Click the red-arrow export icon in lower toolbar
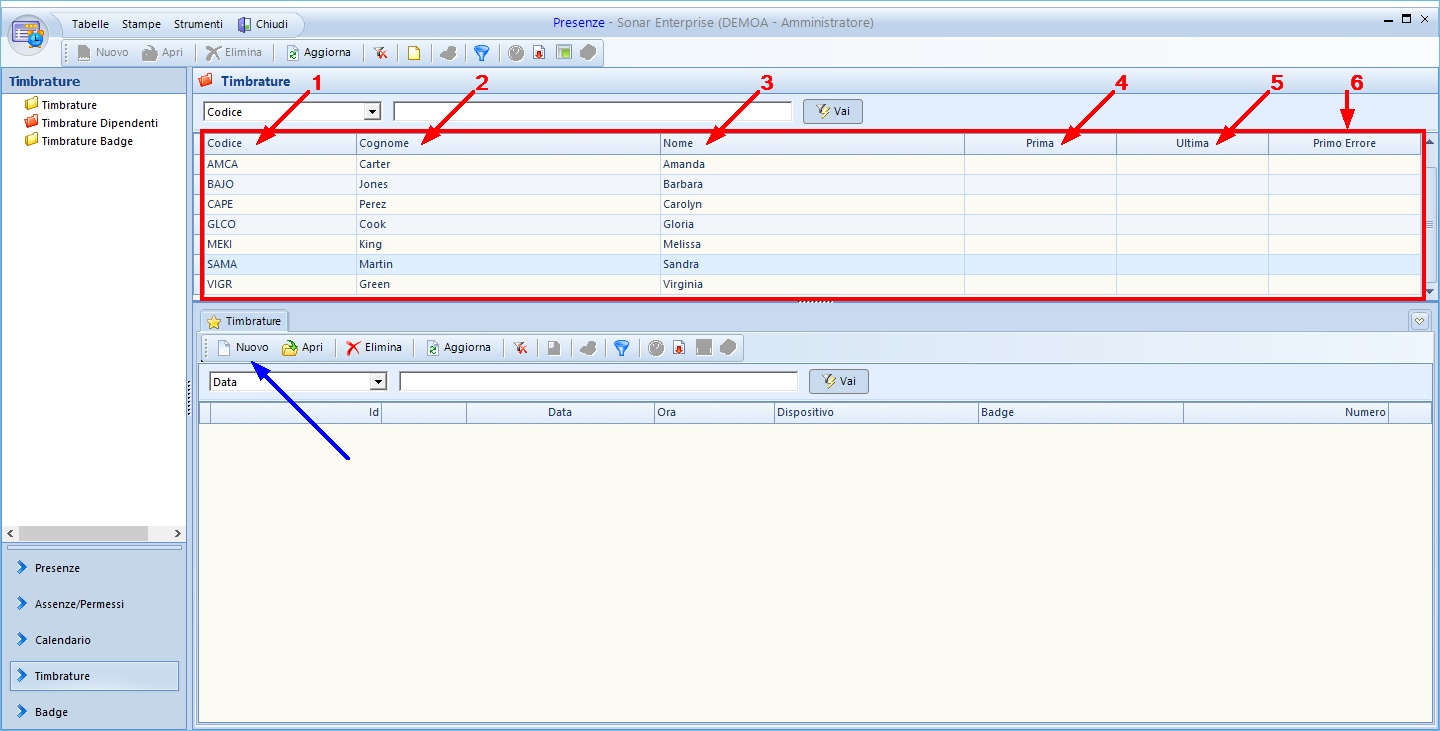This screenshot has height=731, width=1440. click(x=679, y=348)
